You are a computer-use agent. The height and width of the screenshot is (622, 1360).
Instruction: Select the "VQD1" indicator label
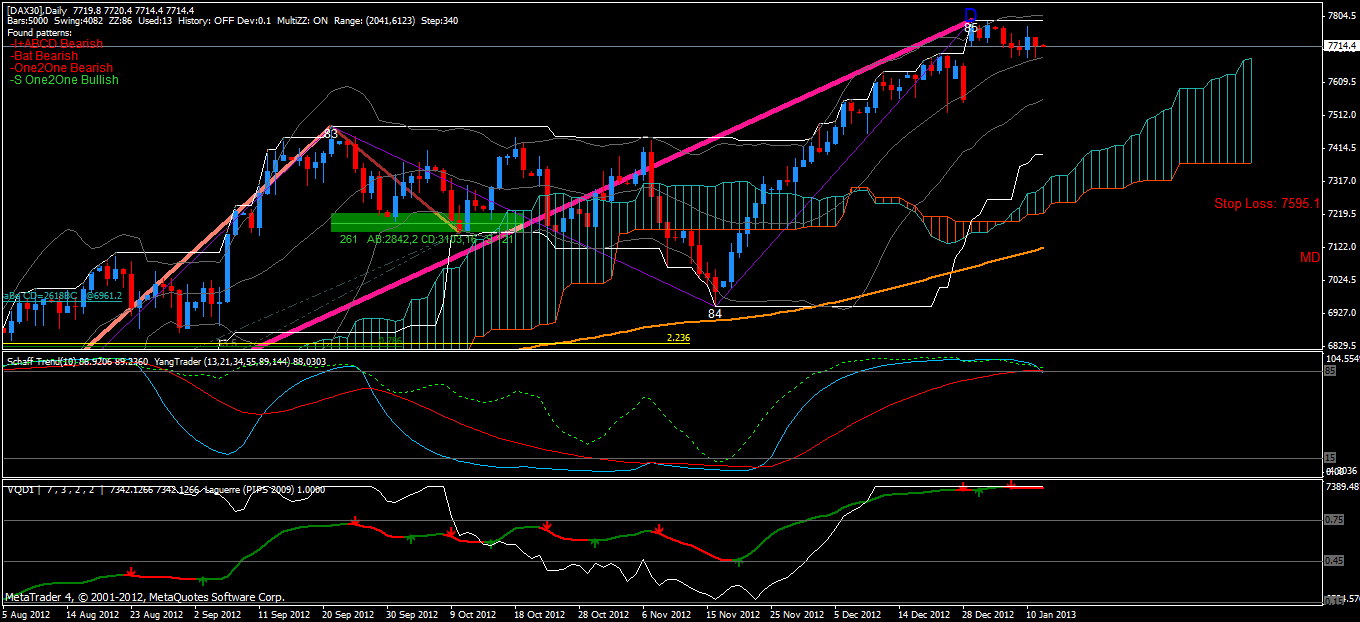[x=19, y=490]
